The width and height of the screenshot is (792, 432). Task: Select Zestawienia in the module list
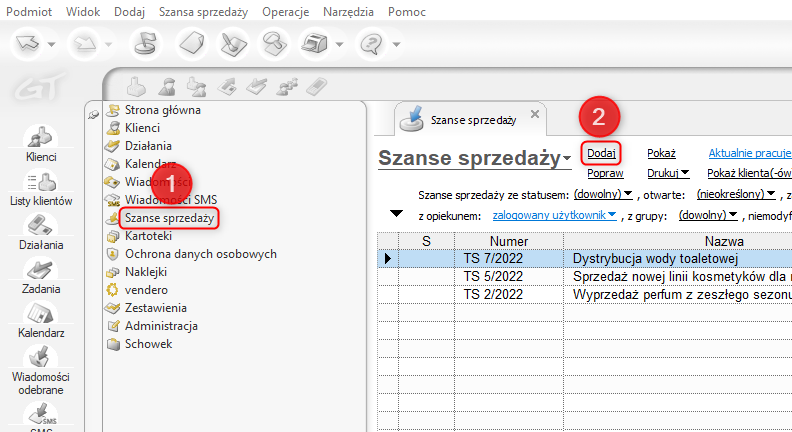(156, 308)
